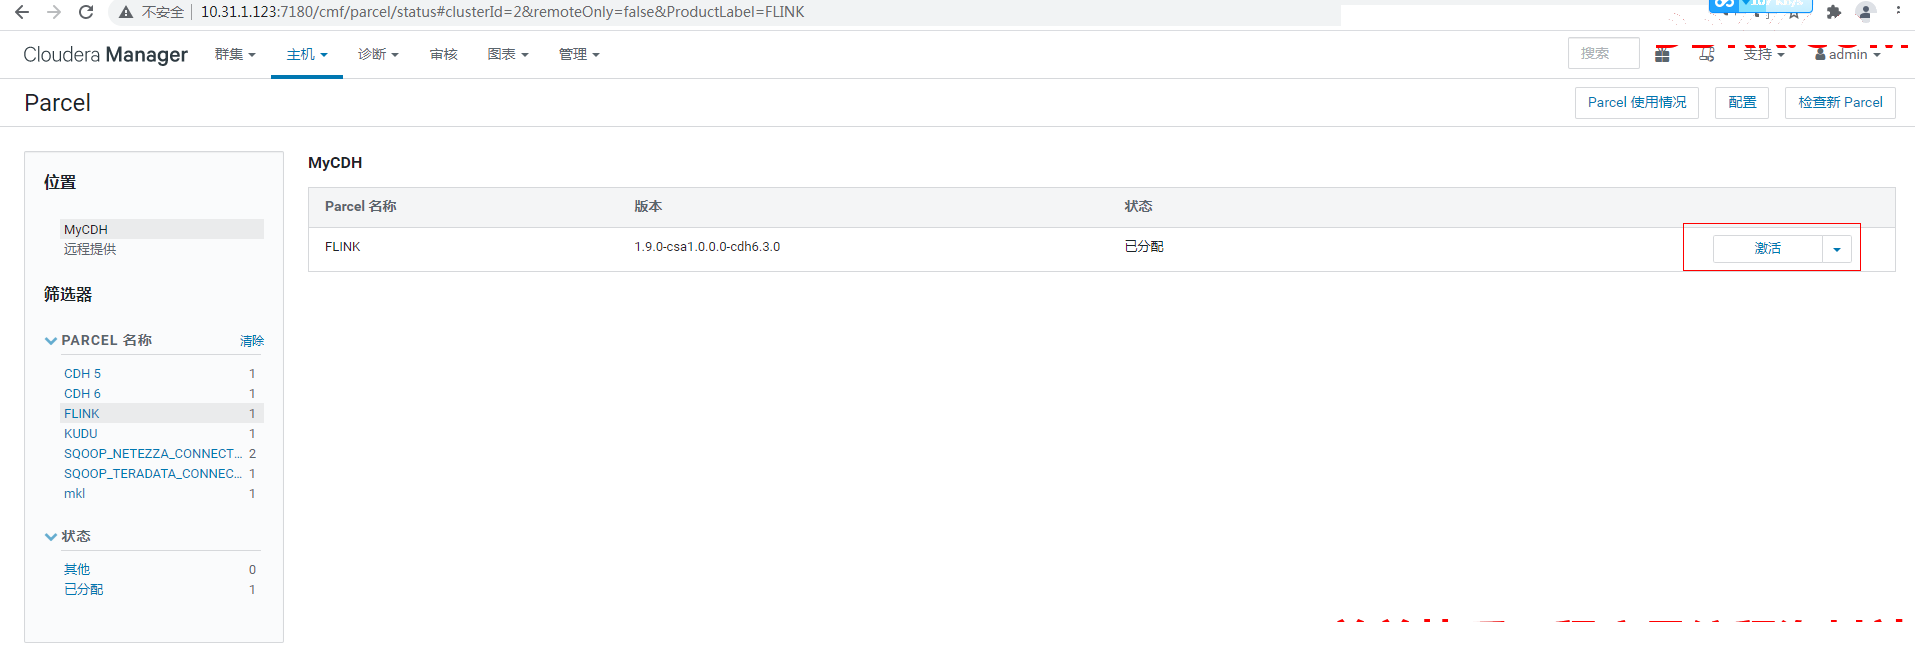1915x661 pixels.
Task: Go to the 审核 page
Action: pyautogui.click(x=443, y=54)
